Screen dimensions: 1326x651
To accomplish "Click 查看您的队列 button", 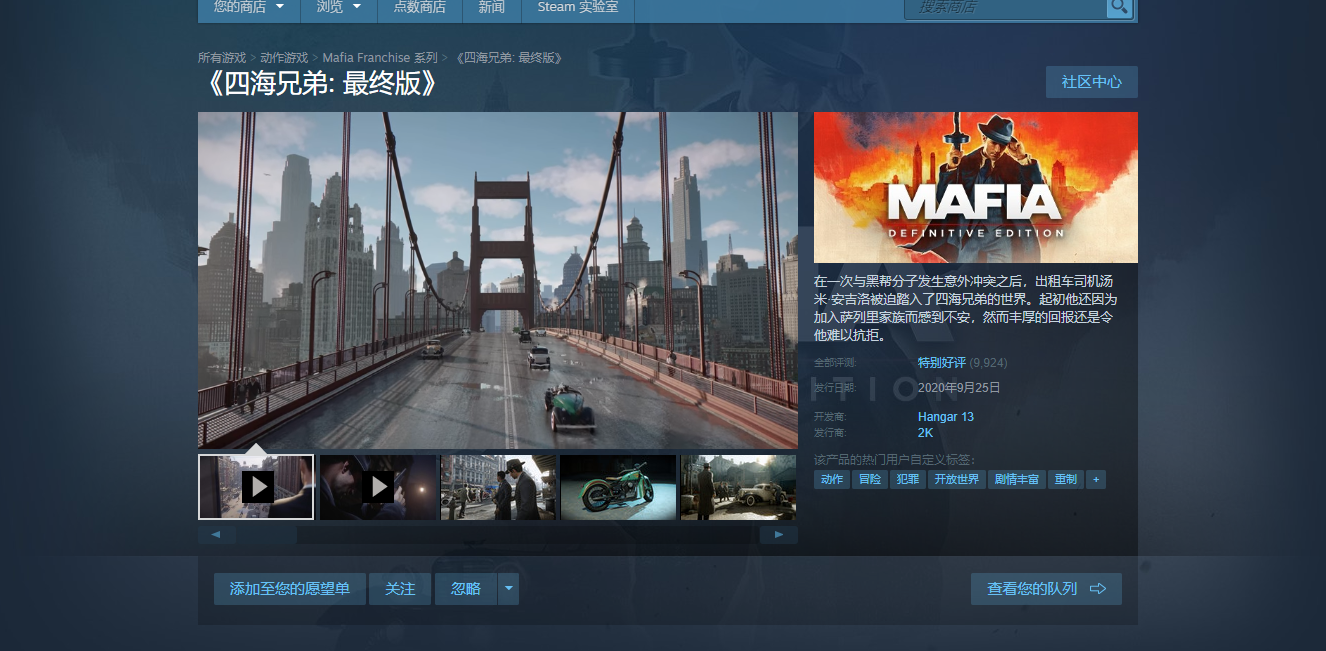I will tap(1046, 589).
